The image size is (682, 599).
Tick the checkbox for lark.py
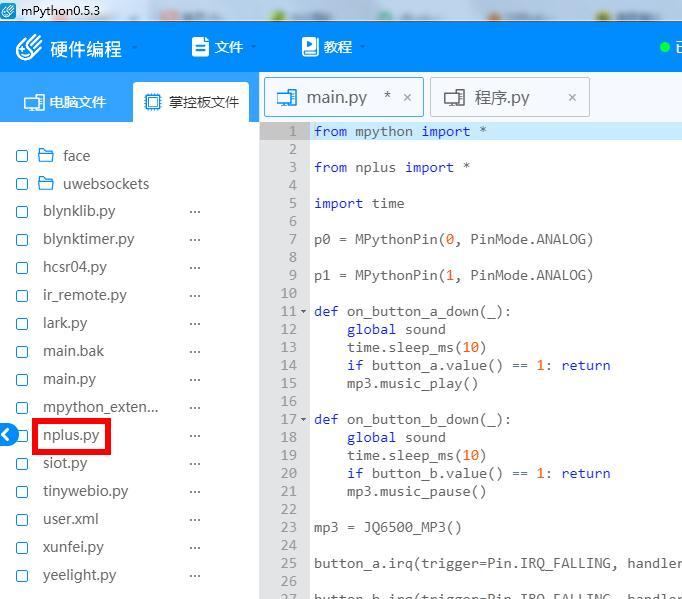[22, 324]
